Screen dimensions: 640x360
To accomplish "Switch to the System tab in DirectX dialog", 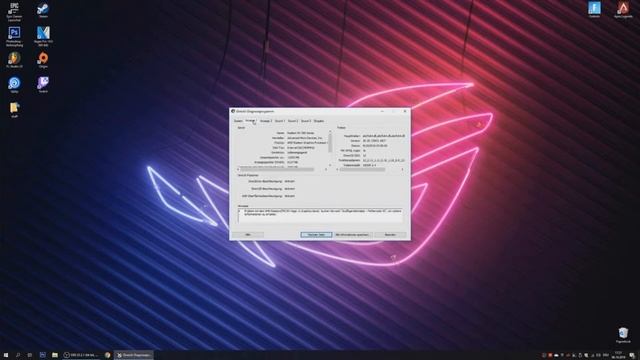I will [x=238, y=121].
